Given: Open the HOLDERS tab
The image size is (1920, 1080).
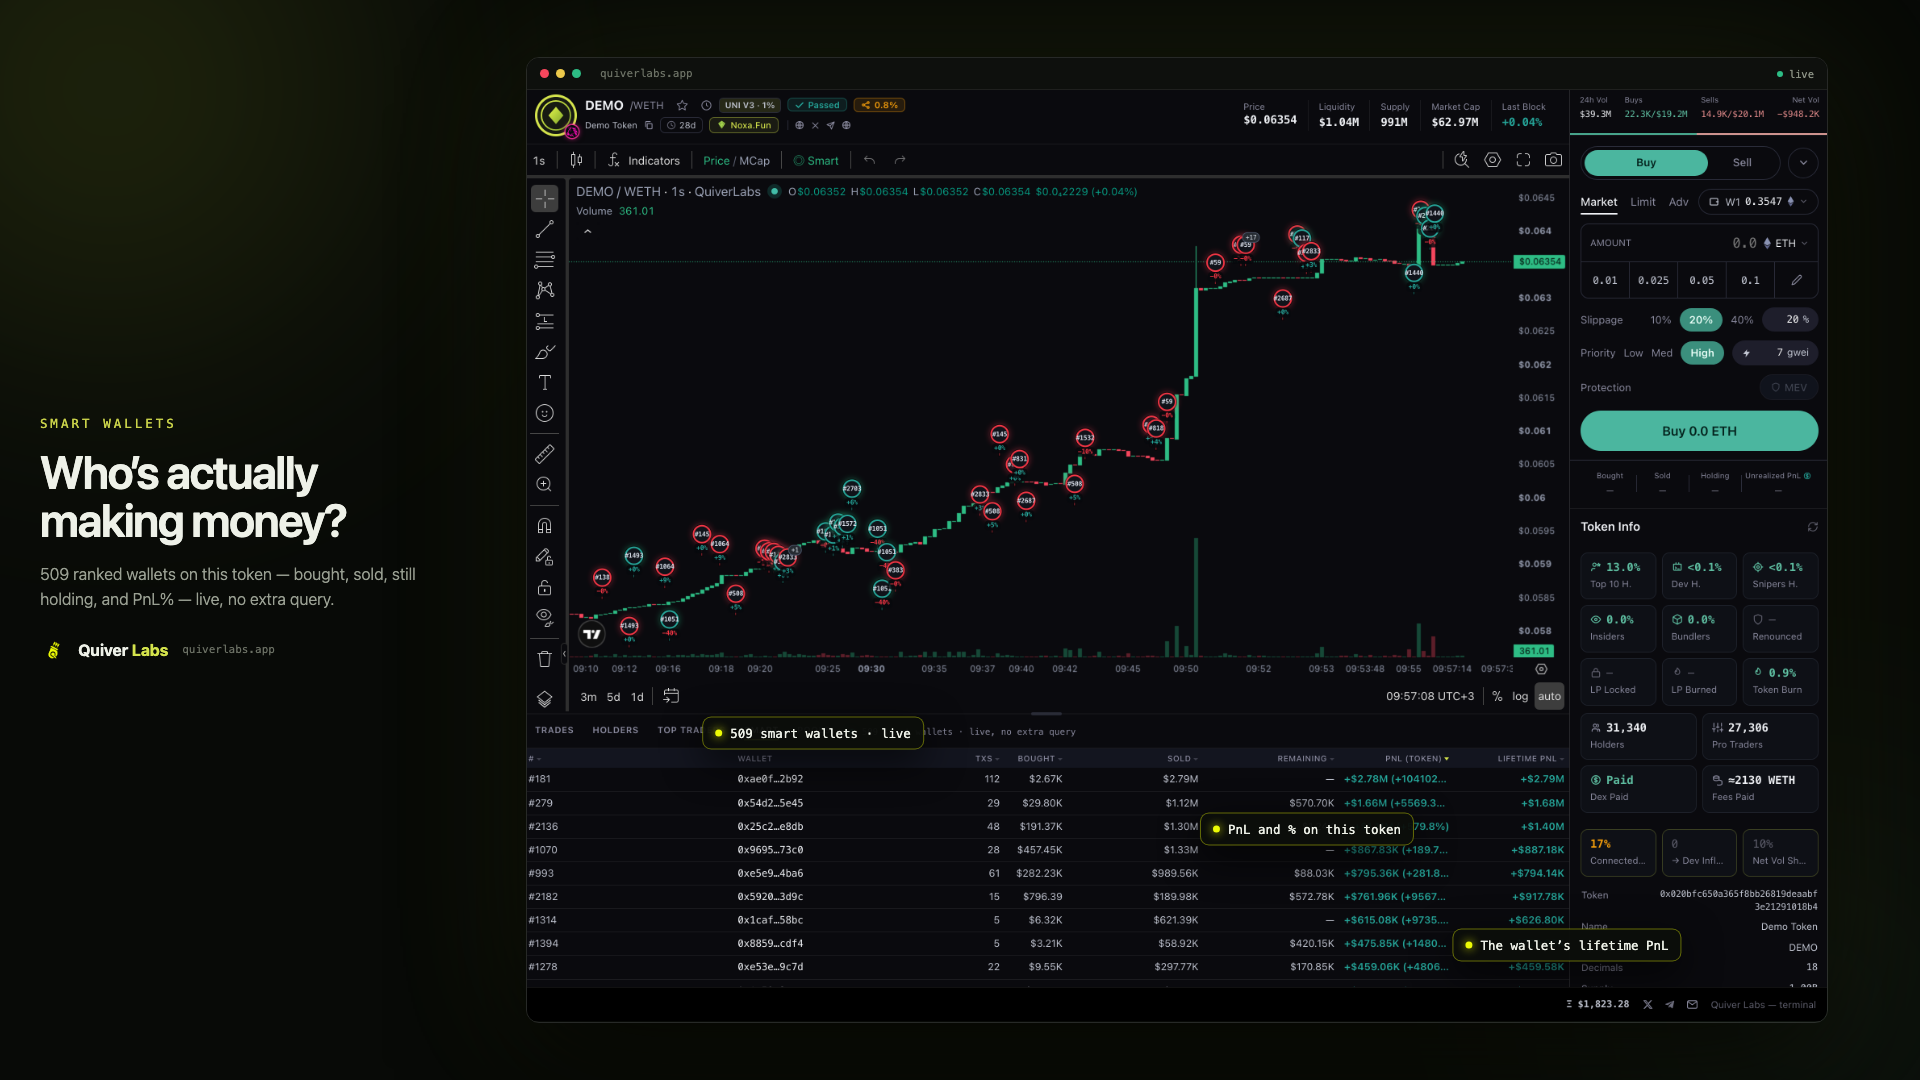Looking at the screenshot, I should pos(615,730).
